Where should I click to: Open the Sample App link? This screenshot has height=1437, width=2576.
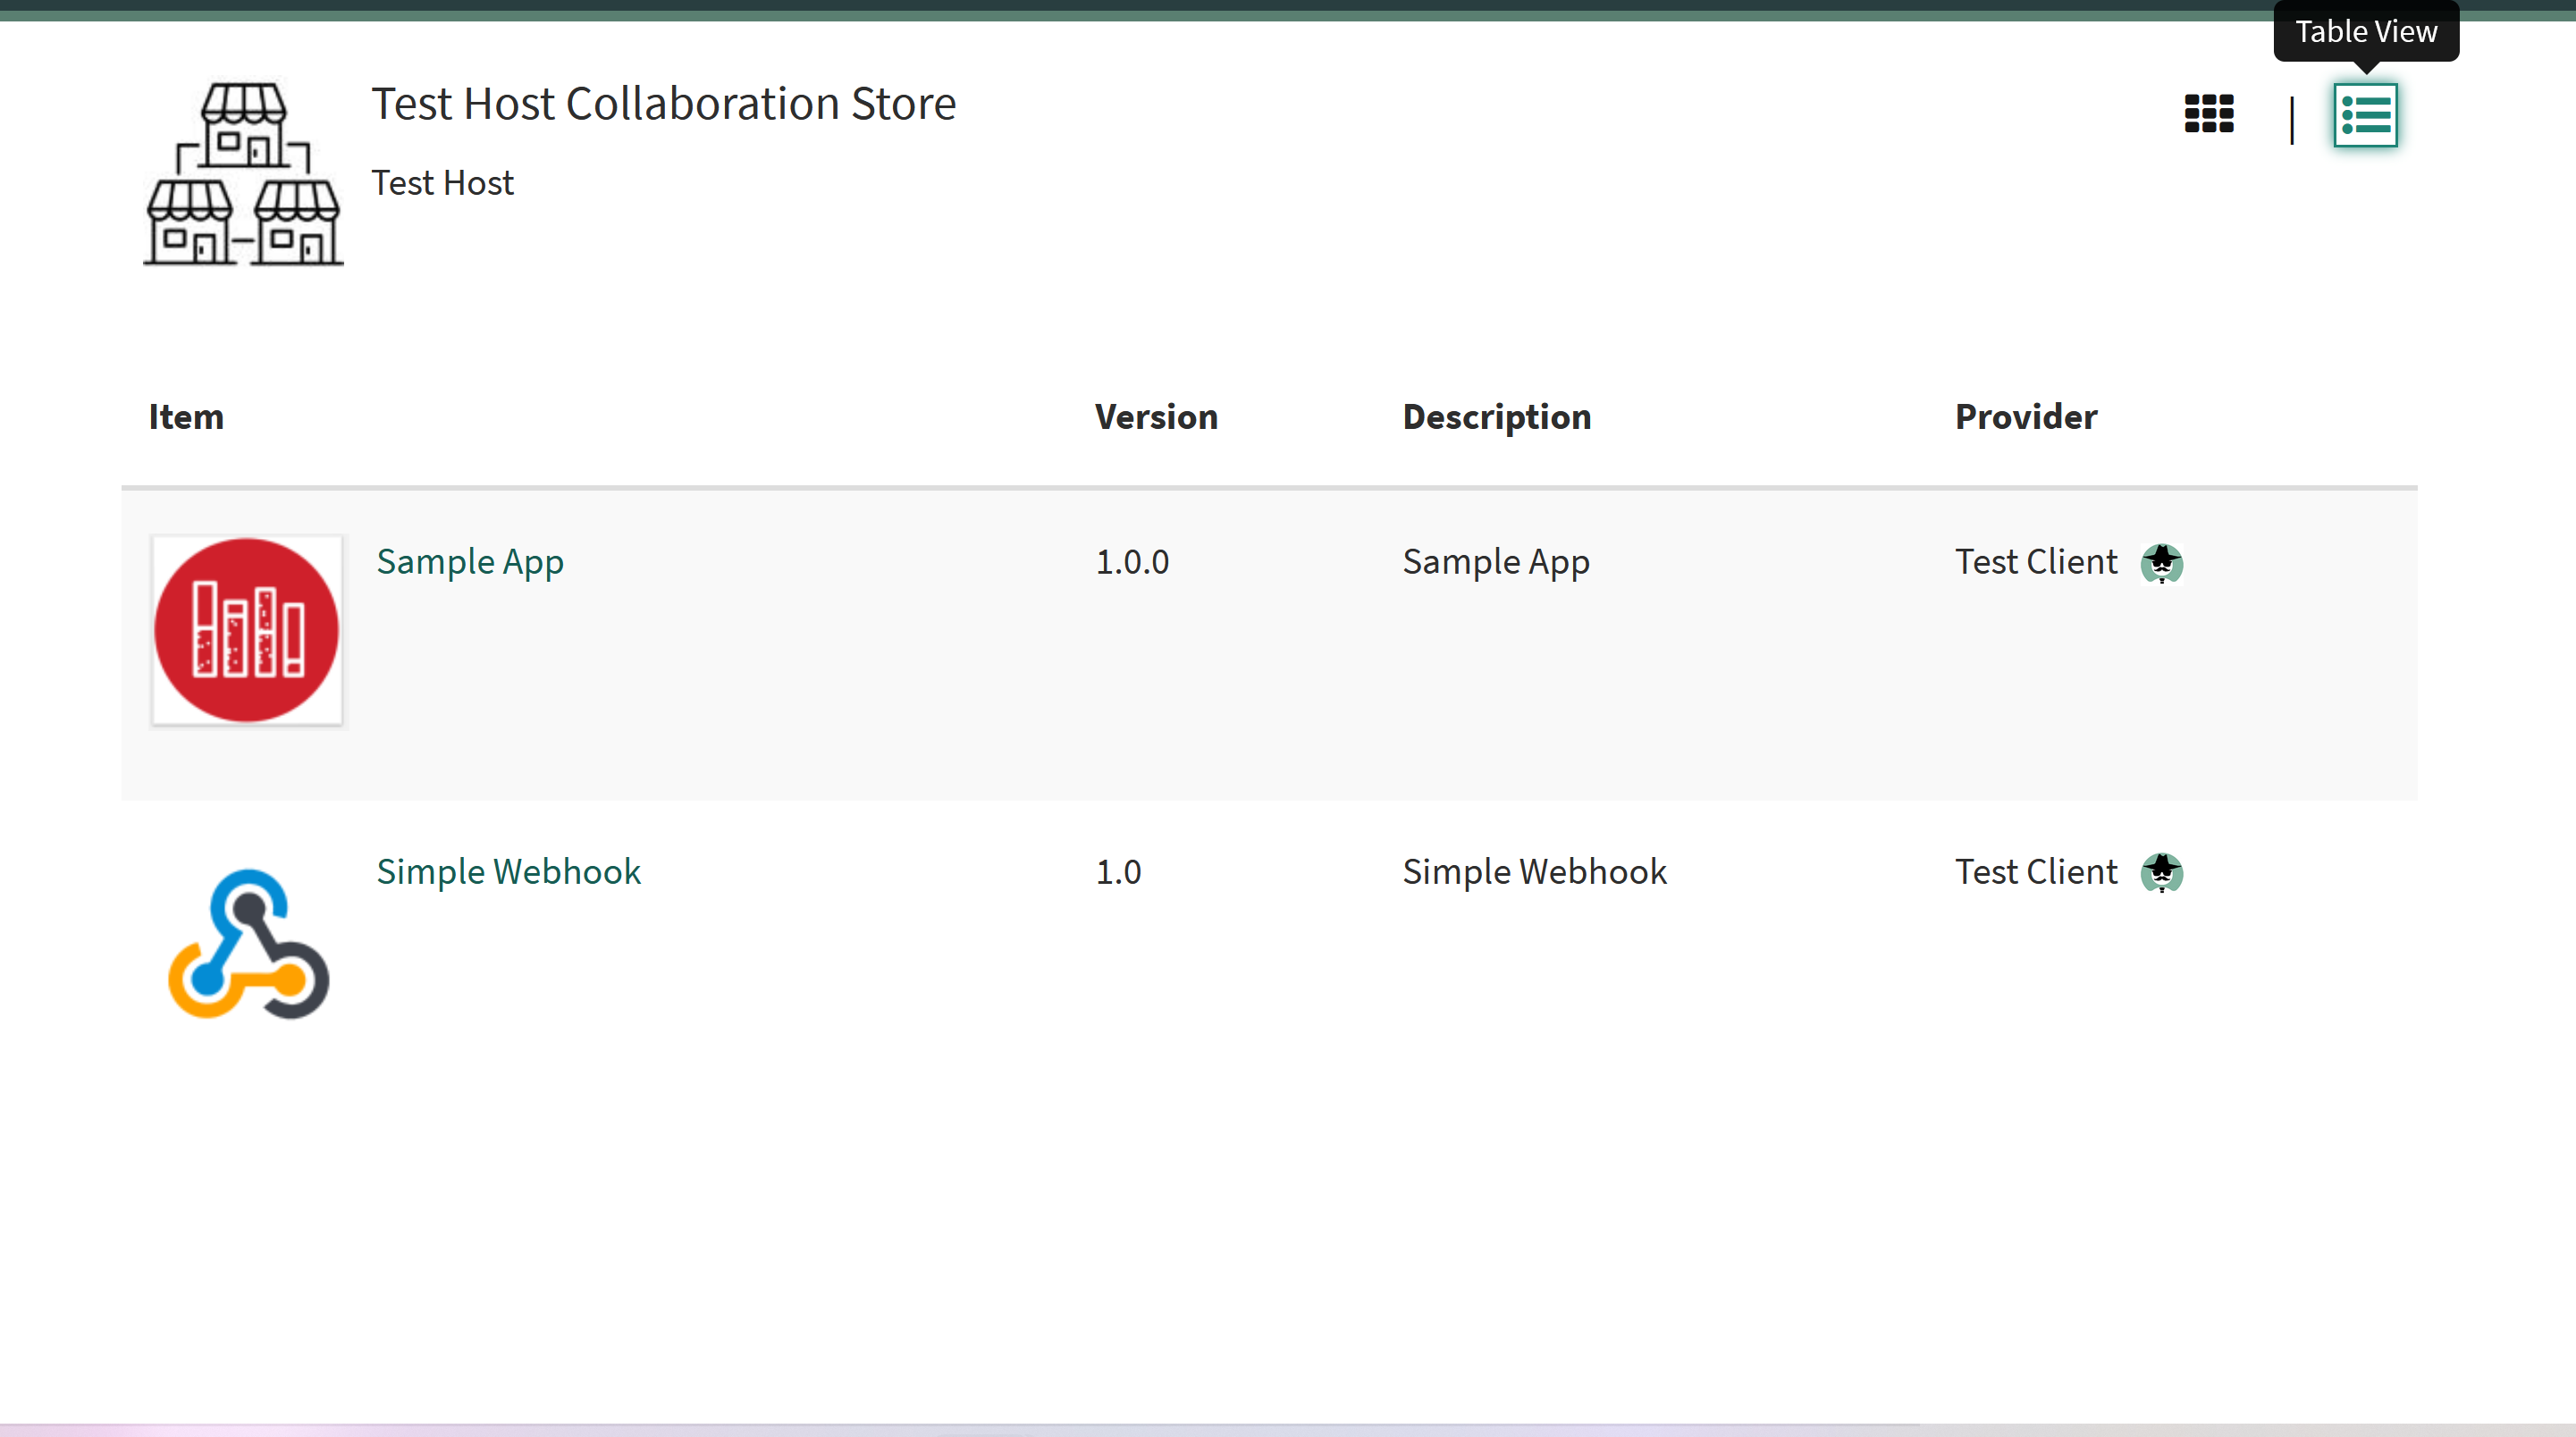pos(470,562)
